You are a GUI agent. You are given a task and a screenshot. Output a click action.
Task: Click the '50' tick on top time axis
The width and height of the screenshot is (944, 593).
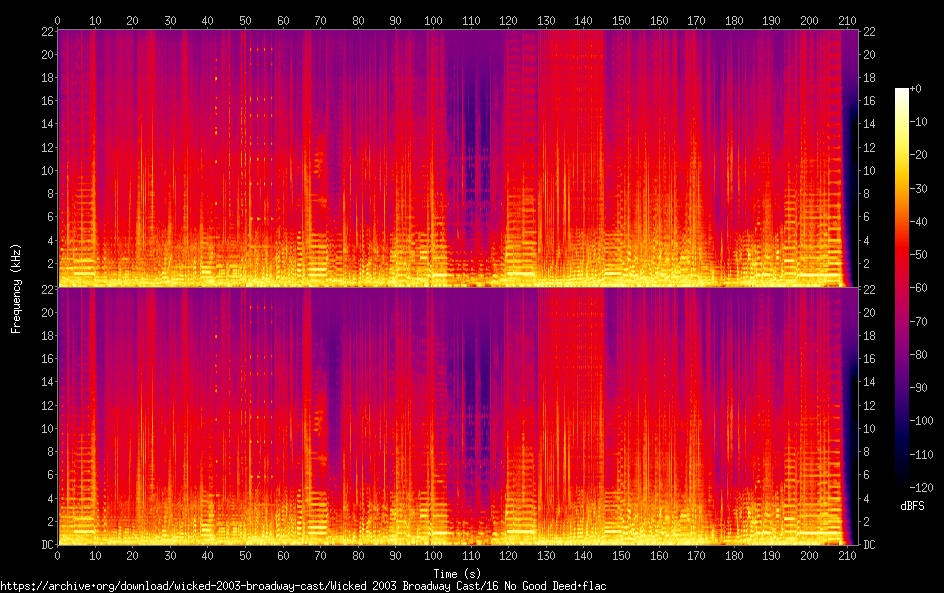[x=245, y=20]
